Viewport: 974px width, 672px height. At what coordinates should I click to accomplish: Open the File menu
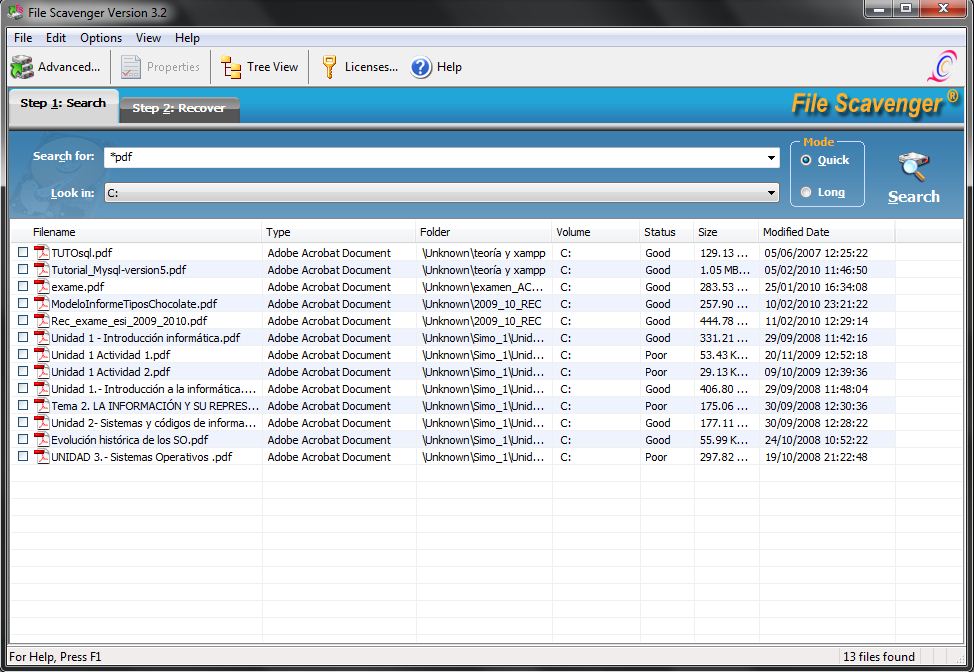click(x=23, y=38)
